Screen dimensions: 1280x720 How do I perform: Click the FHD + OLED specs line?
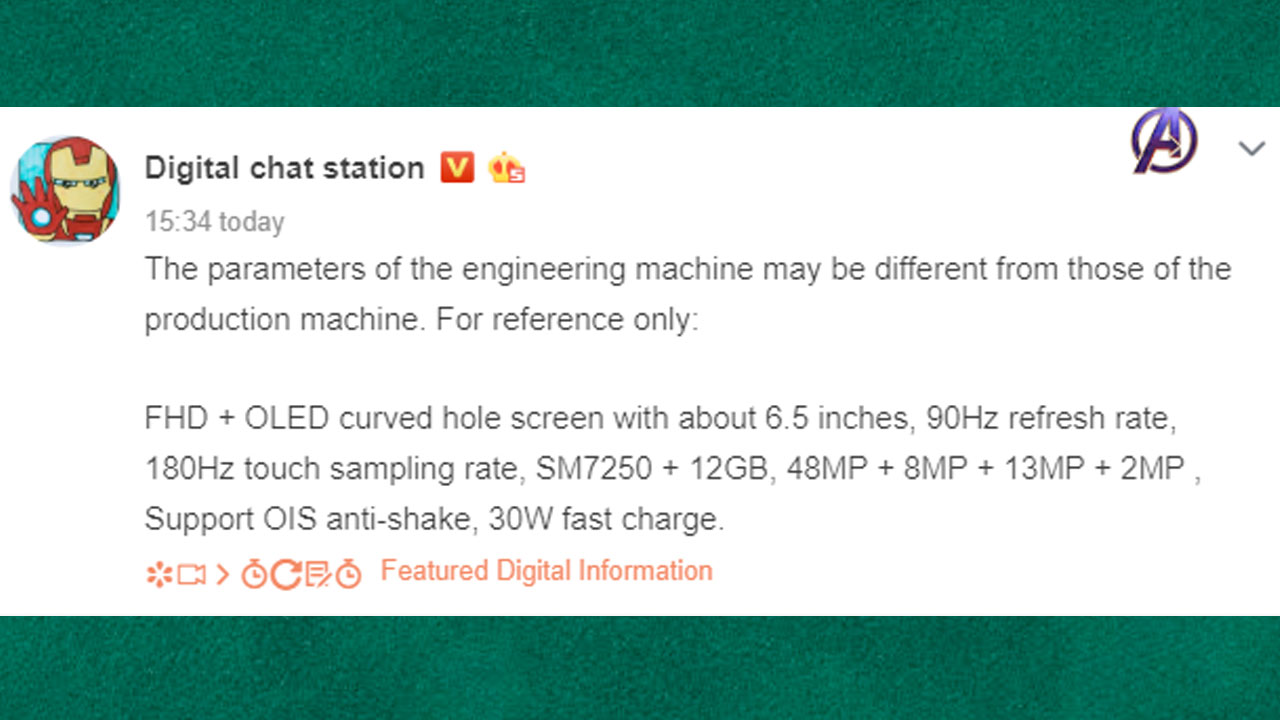point(661,418)
